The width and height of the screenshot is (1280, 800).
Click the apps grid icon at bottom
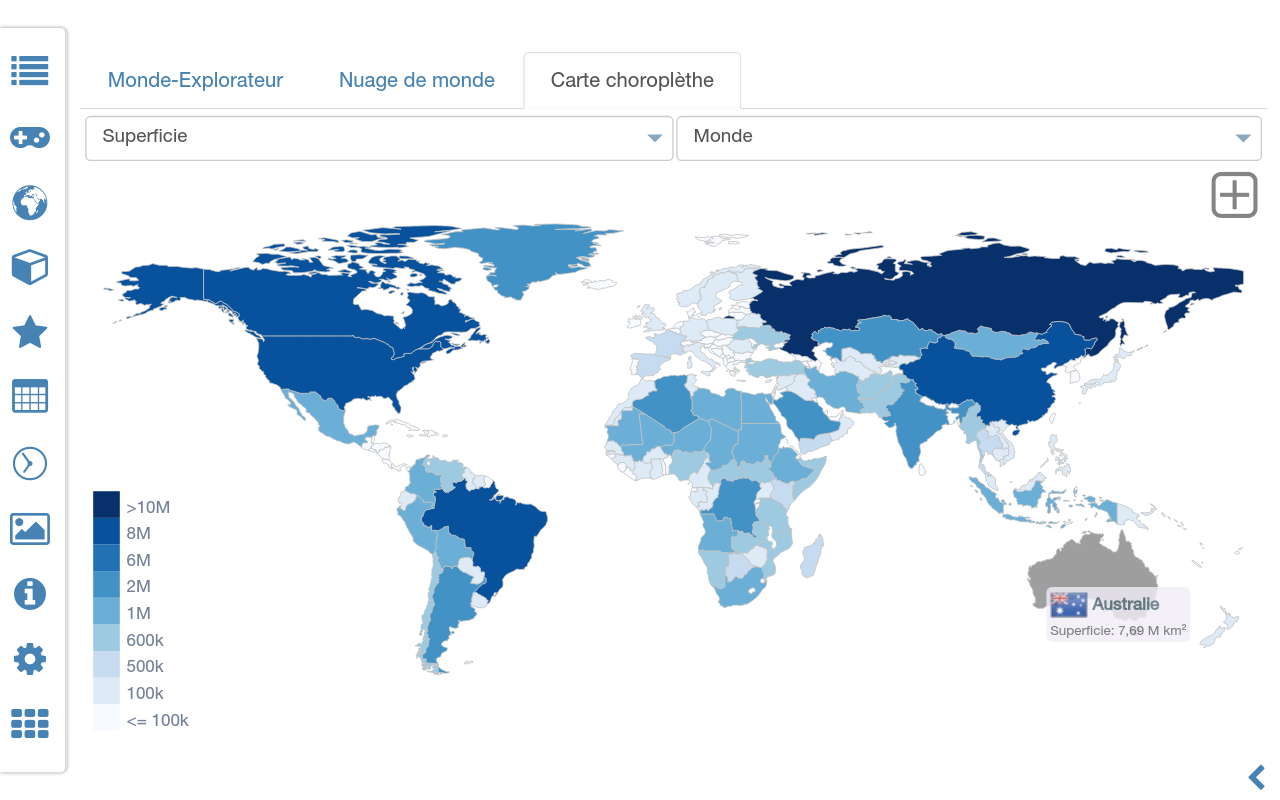click(30, 724)
